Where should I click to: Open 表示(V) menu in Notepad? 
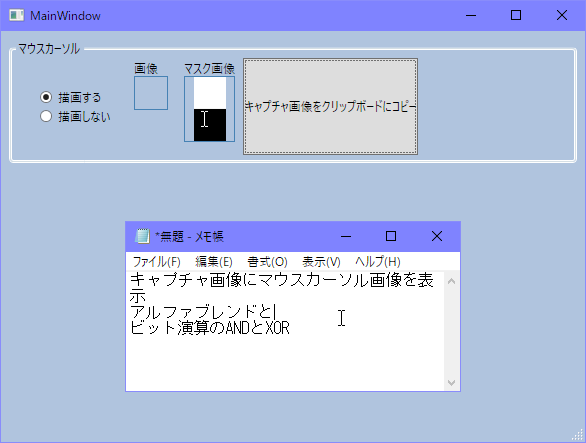(321, 262)
